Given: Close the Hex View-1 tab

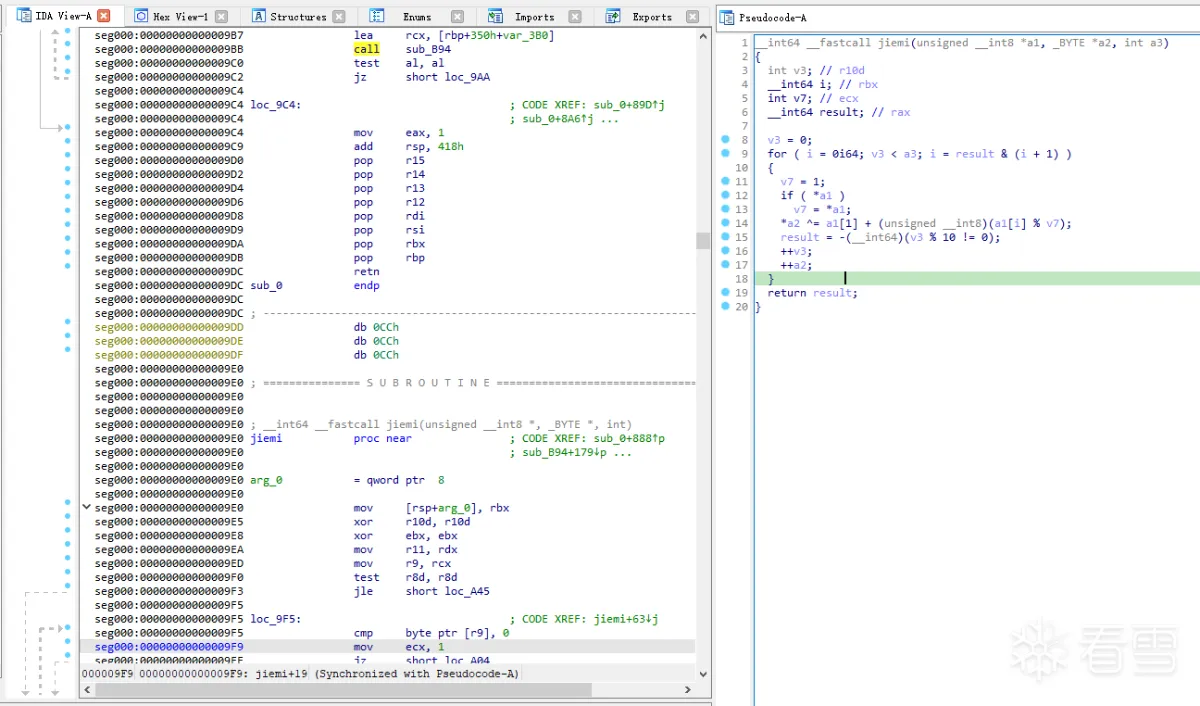Looking at the screenshot, I should (221, 16).
